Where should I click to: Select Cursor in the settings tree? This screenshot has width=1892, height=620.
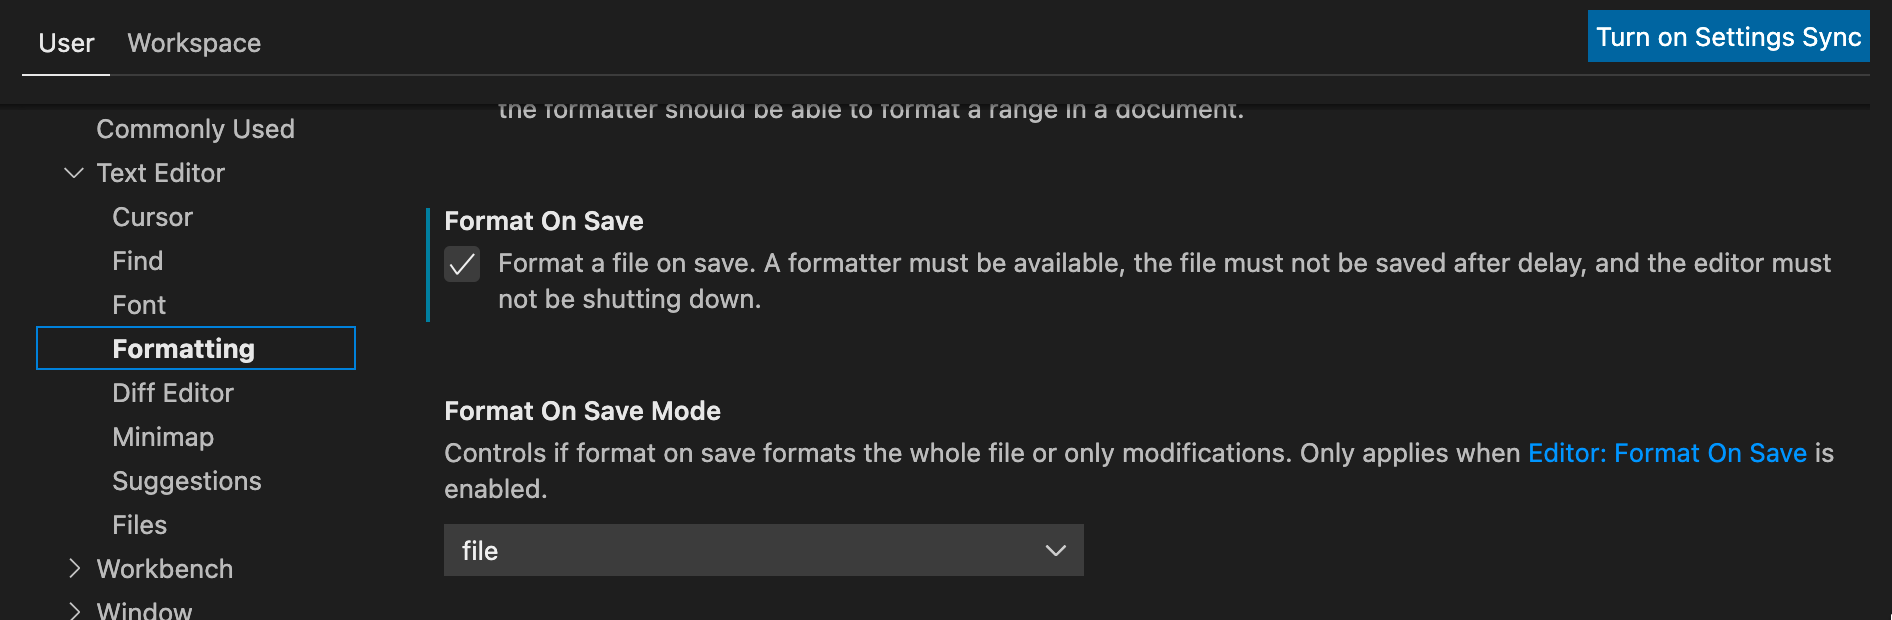(x=152, y=217)
